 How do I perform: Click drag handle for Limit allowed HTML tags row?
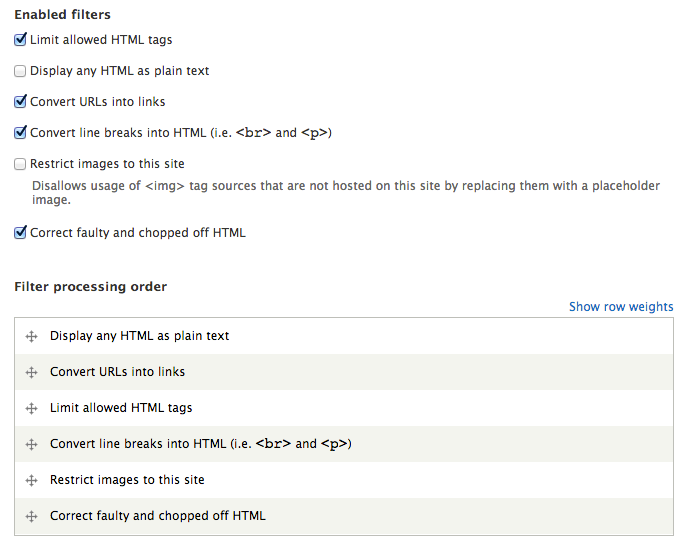[31, 409]
